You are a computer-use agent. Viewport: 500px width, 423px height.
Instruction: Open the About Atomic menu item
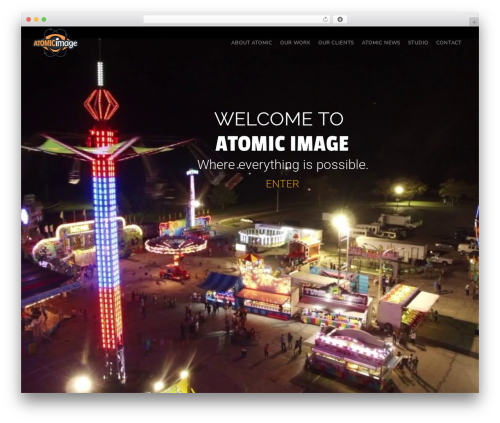(x=251, y=43)
